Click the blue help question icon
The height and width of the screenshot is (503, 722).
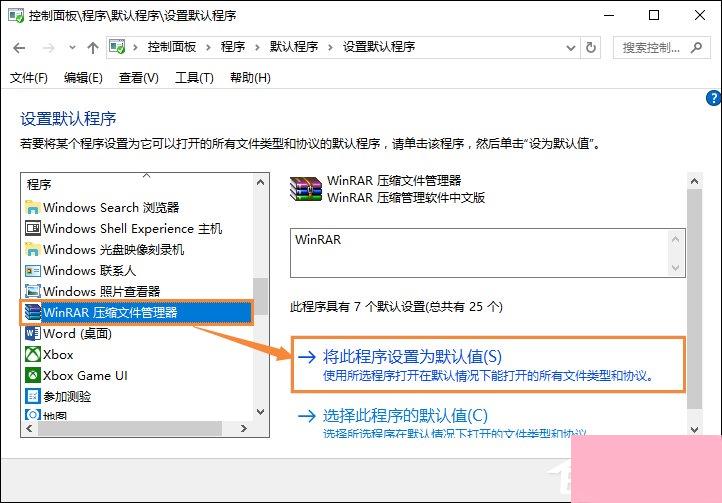[x=713, y=98]
